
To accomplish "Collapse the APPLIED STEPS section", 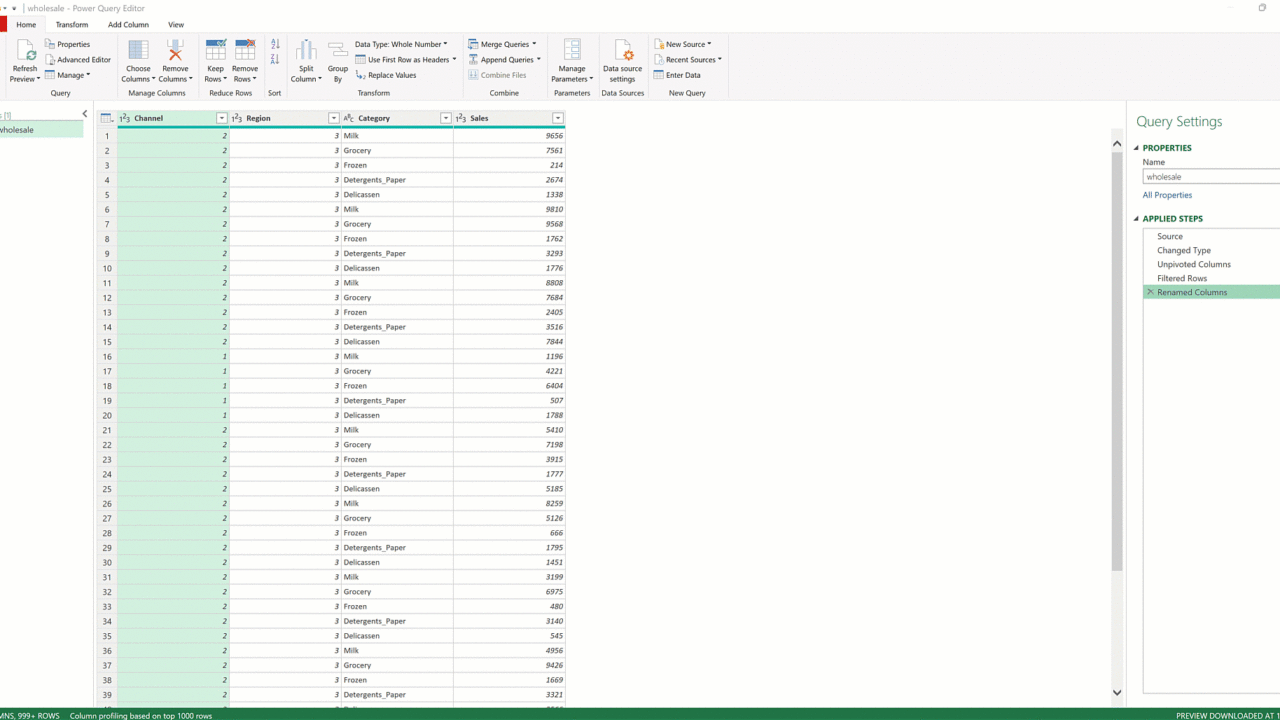I will pyautogui.click(x=1137, y=219).
